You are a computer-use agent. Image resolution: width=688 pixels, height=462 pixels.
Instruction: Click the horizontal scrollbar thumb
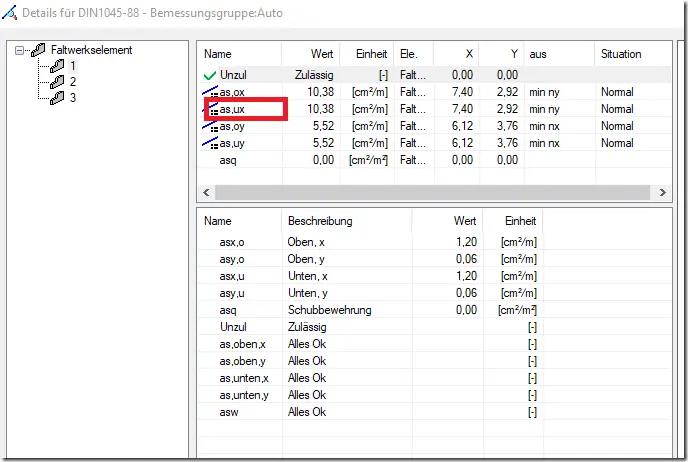(432, 193)
